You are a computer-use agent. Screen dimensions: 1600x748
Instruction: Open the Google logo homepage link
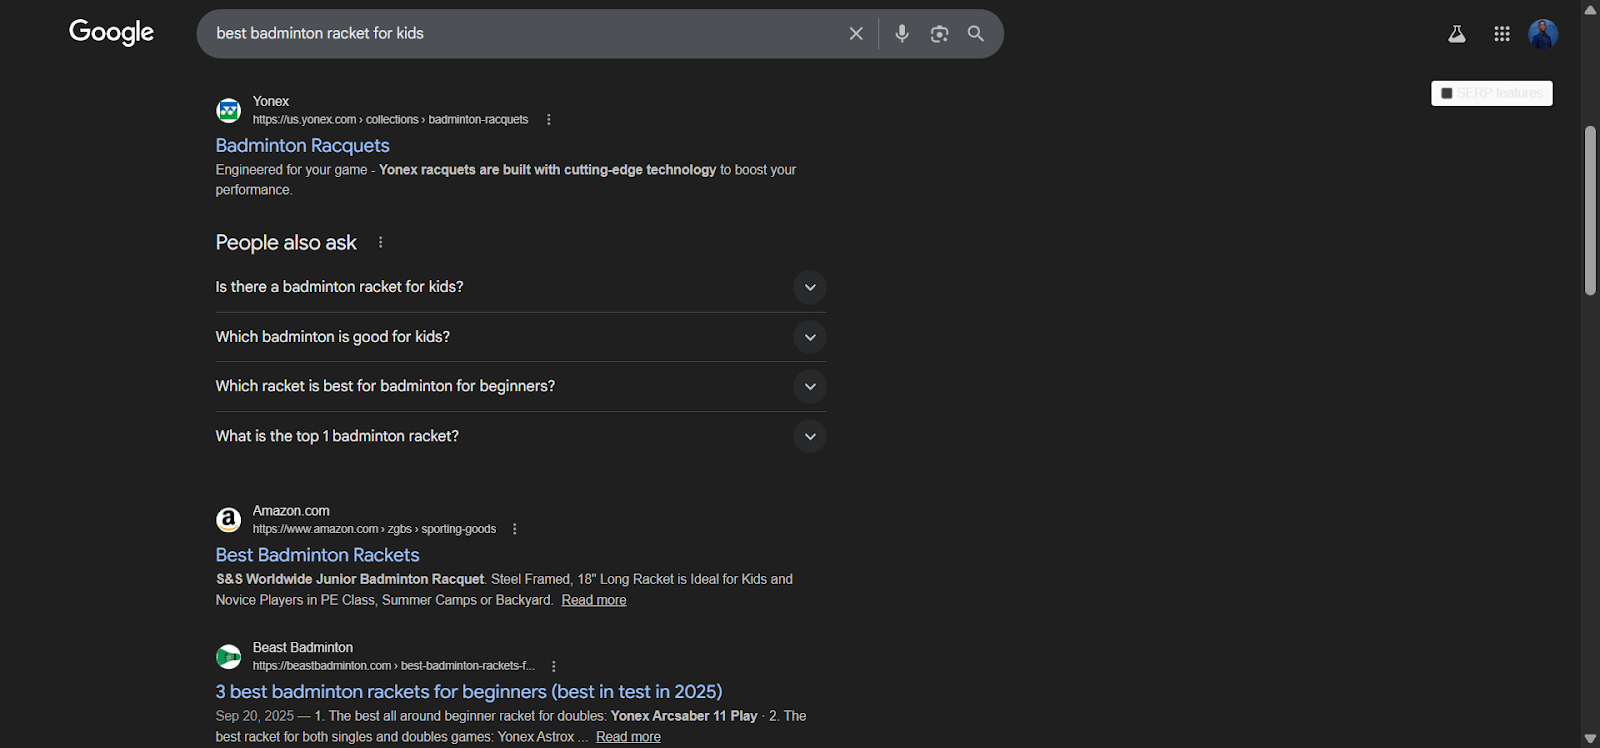click(111, 33)
